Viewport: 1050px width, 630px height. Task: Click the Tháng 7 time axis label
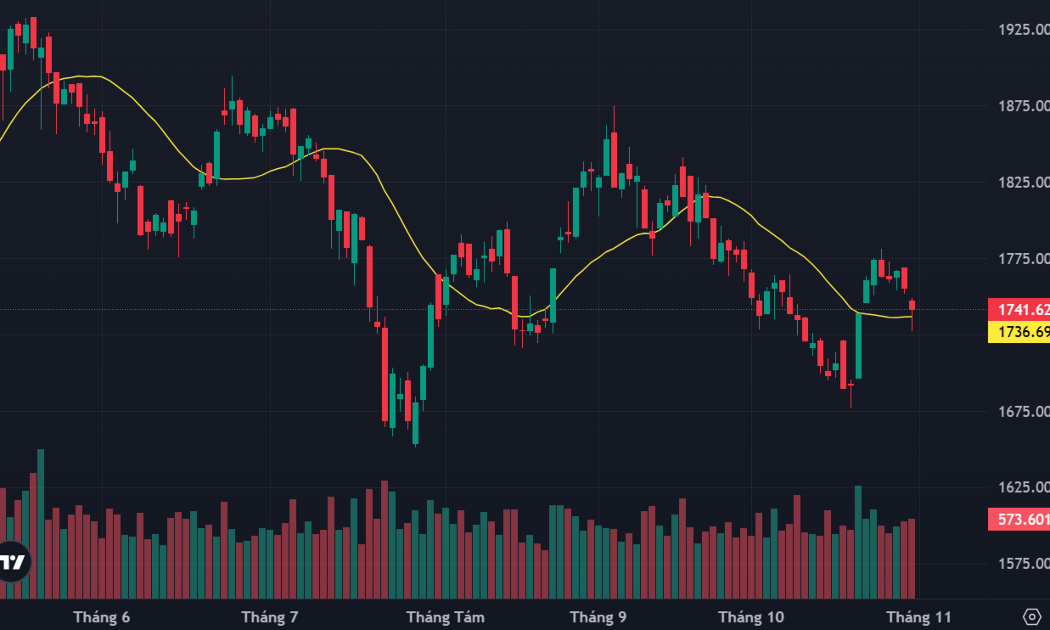(270, 617)
